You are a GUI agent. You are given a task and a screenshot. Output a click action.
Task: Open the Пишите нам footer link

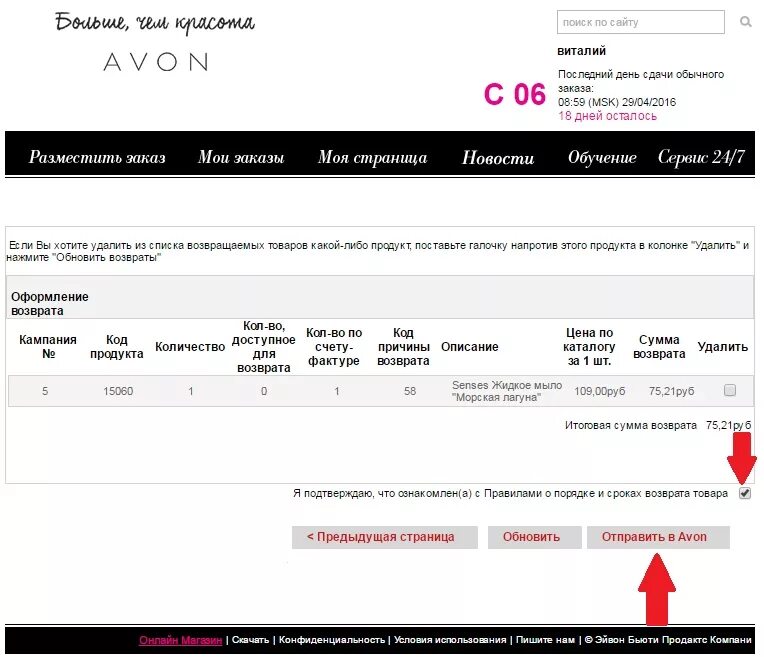coord(545,639)
